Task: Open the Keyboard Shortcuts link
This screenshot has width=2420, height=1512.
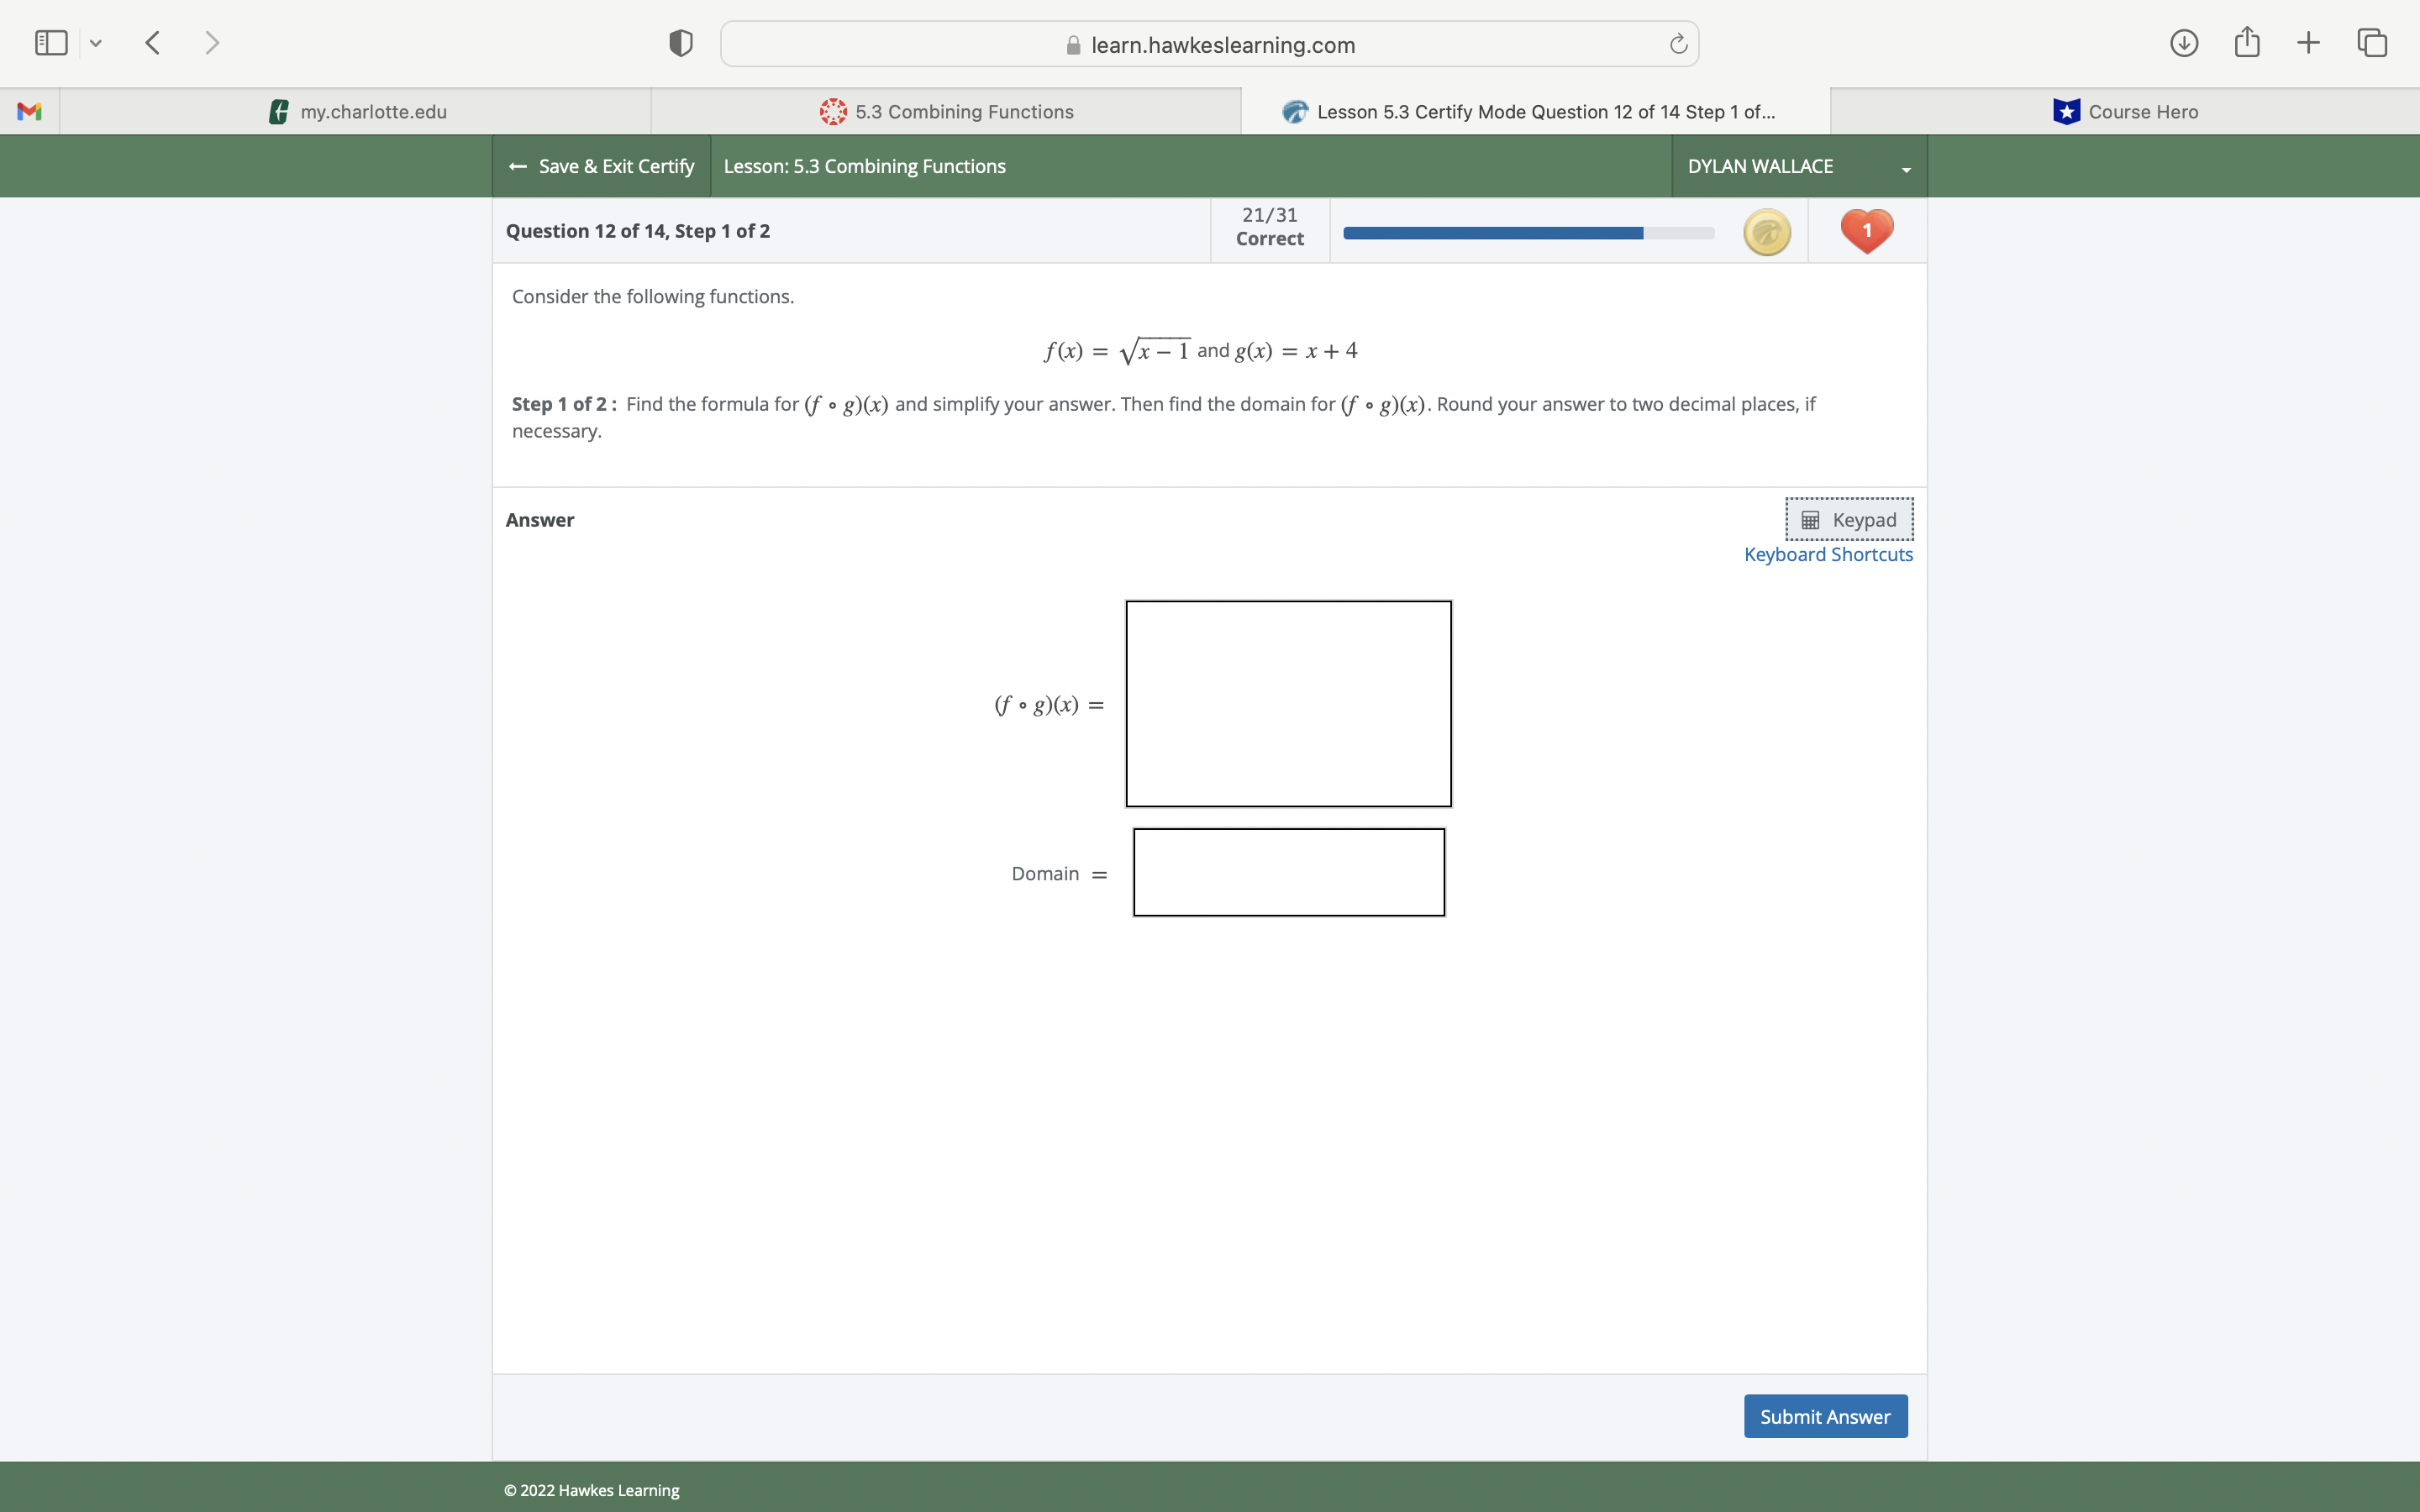Action: click(x=1828, y=554)
